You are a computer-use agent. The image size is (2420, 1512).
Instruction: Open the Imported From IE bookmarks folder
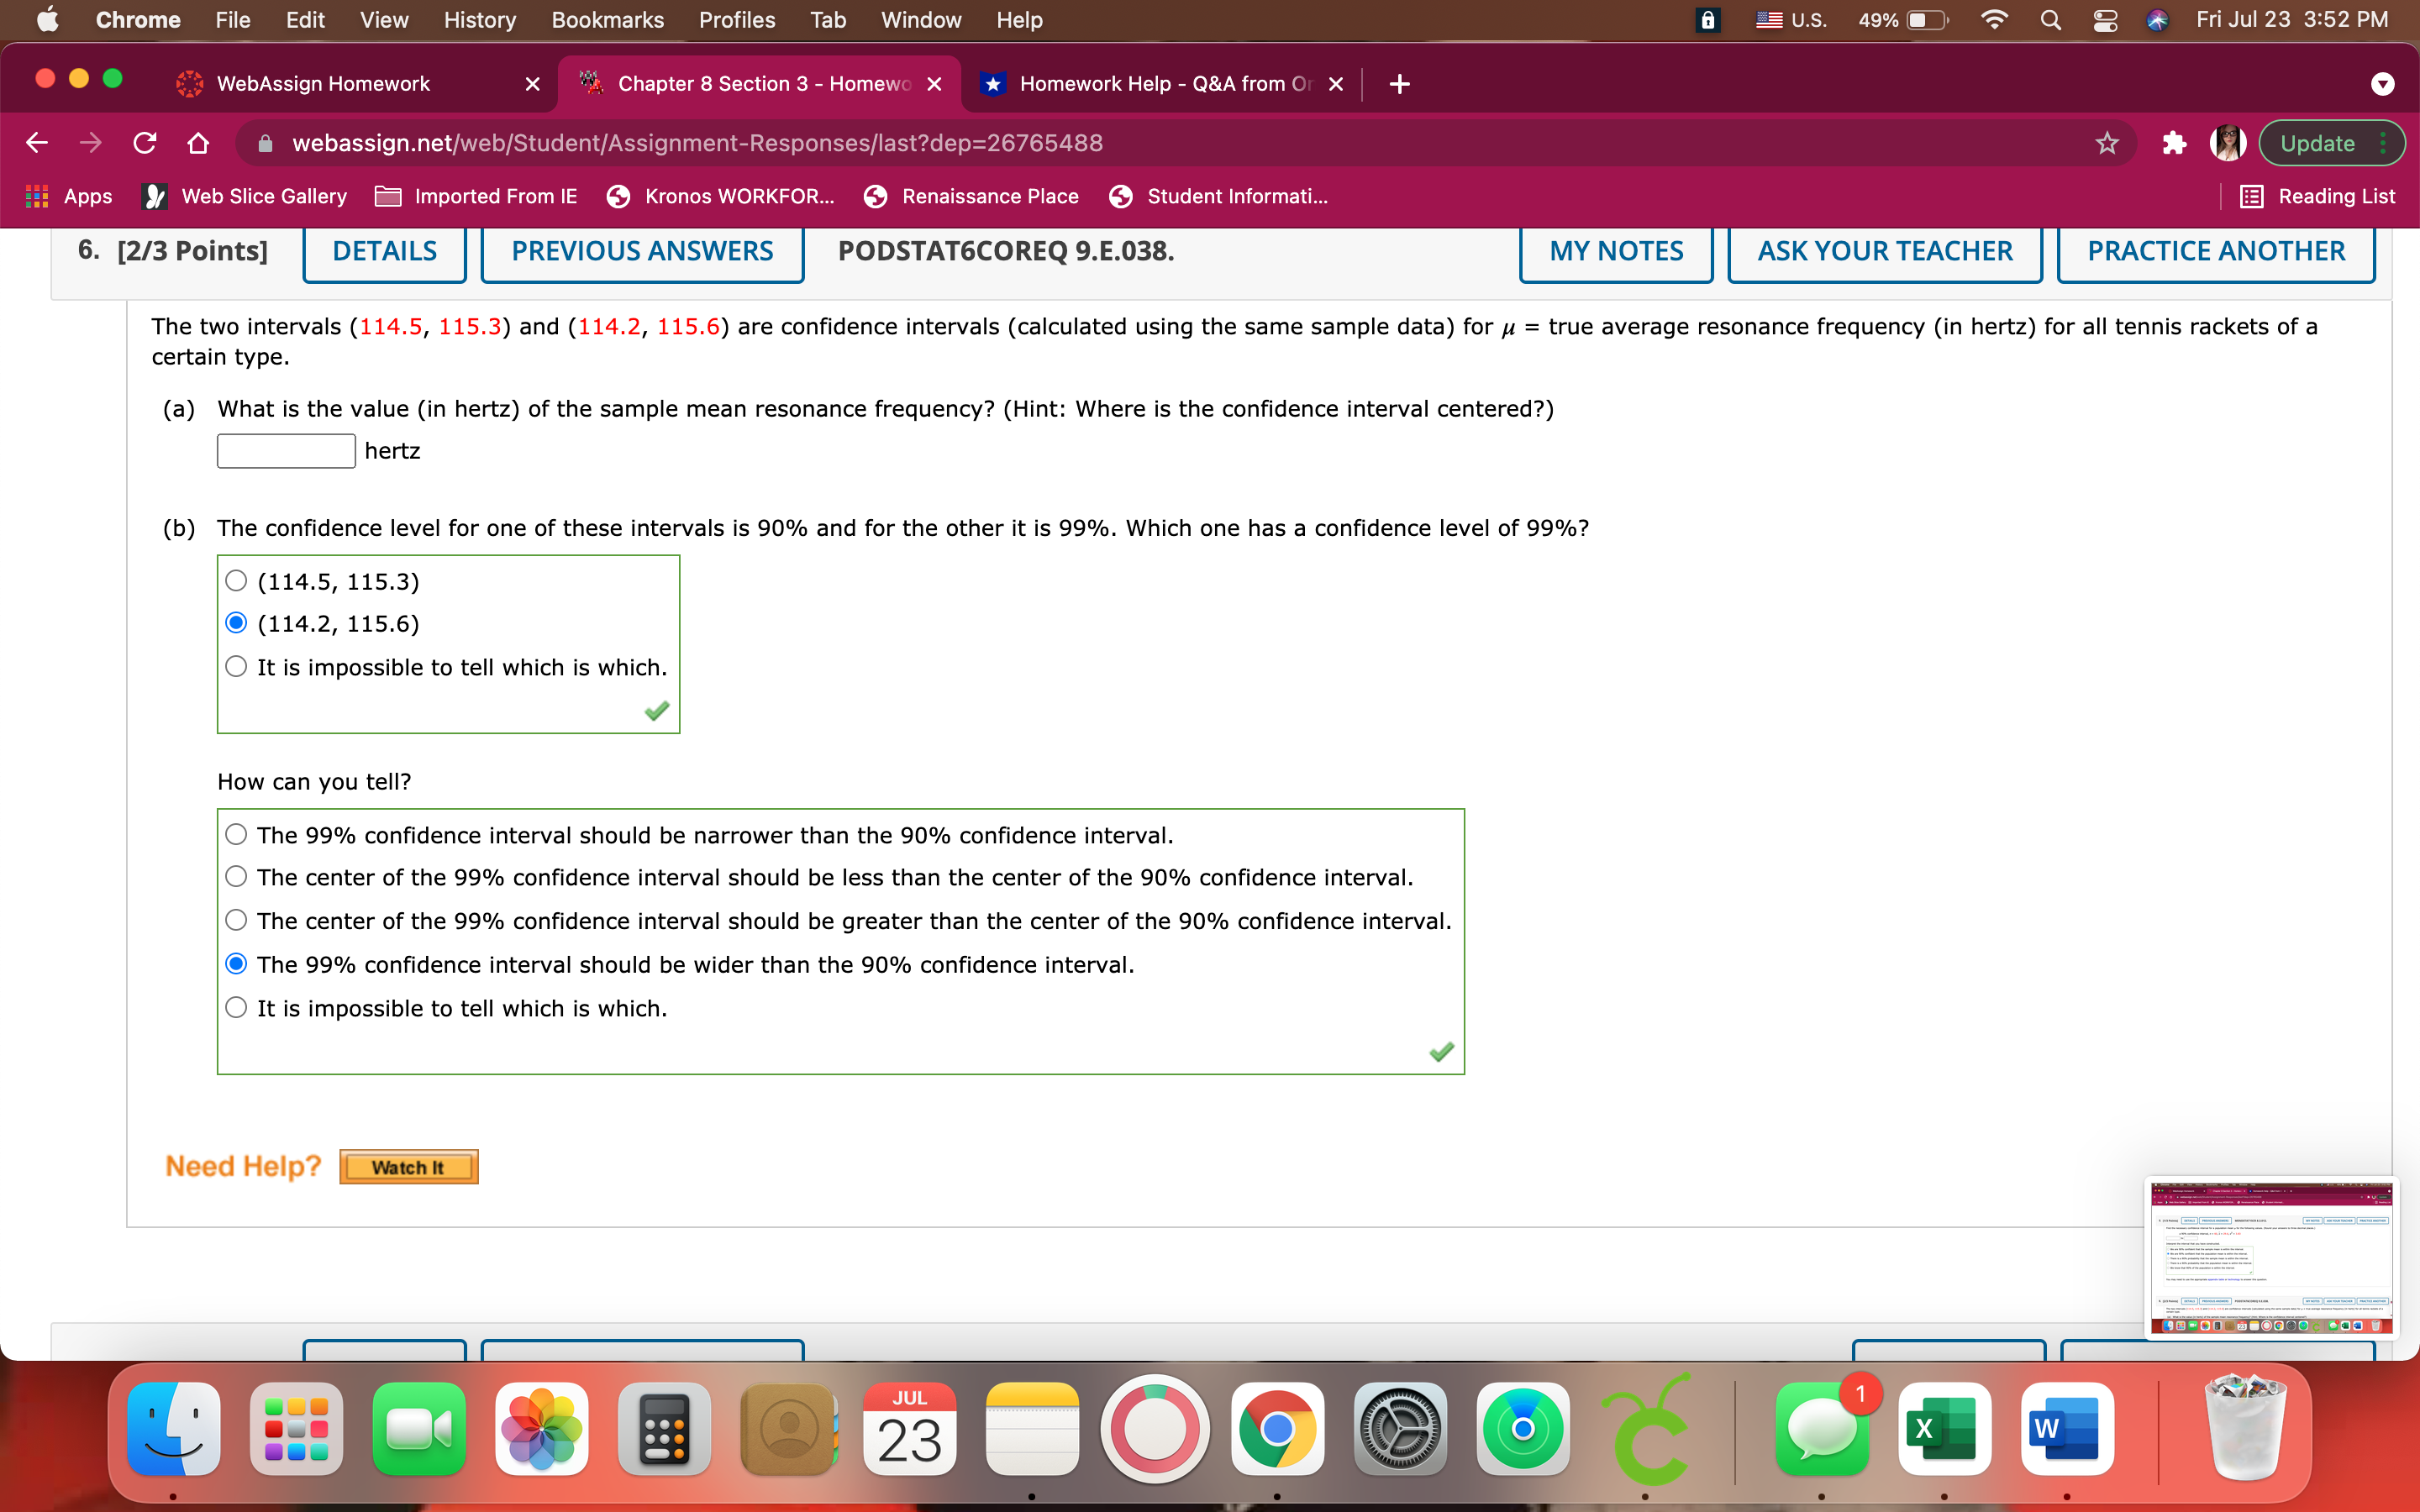point(476,196)
